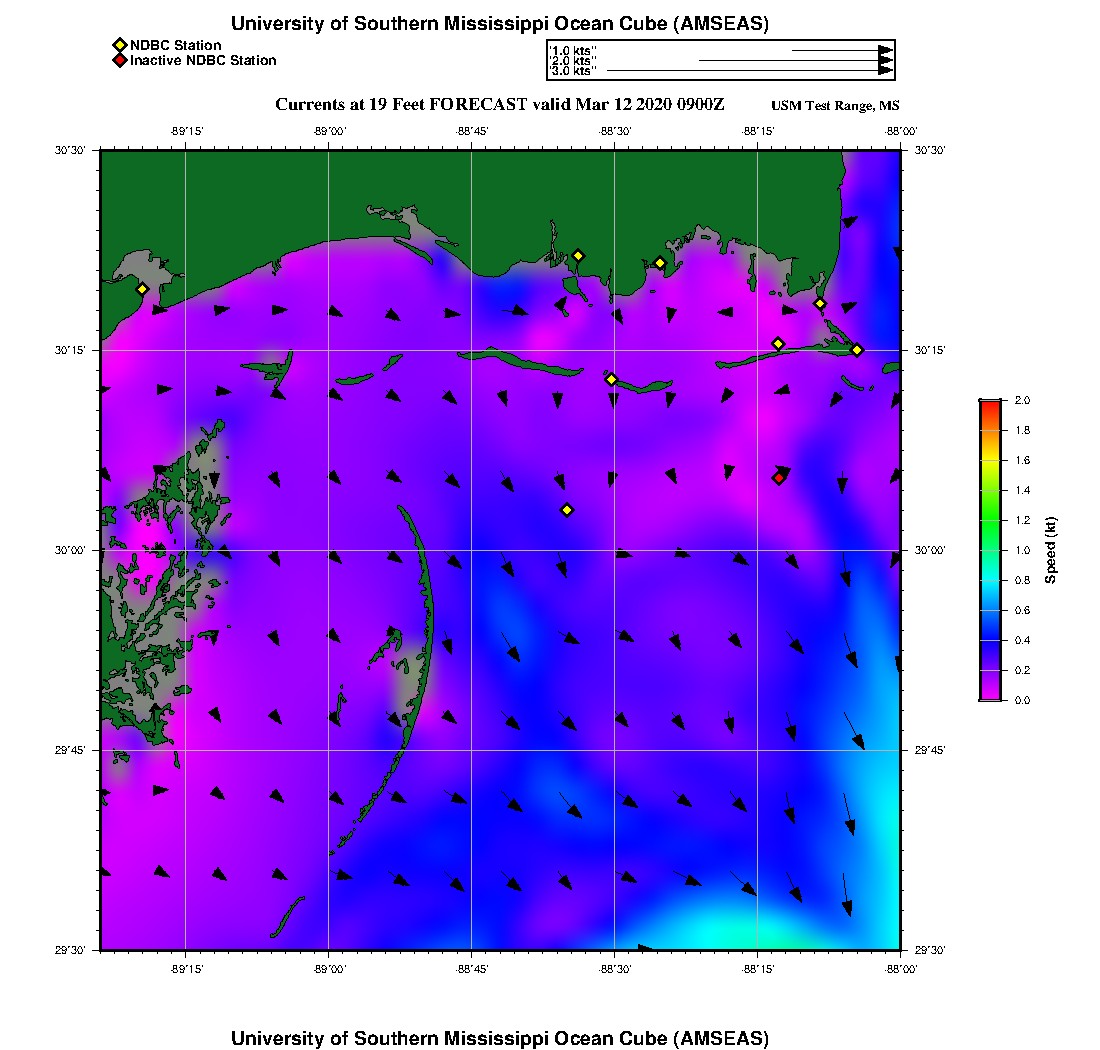Click the 'Speed (kt)' colorbar label

click(x=1050, y=550)
